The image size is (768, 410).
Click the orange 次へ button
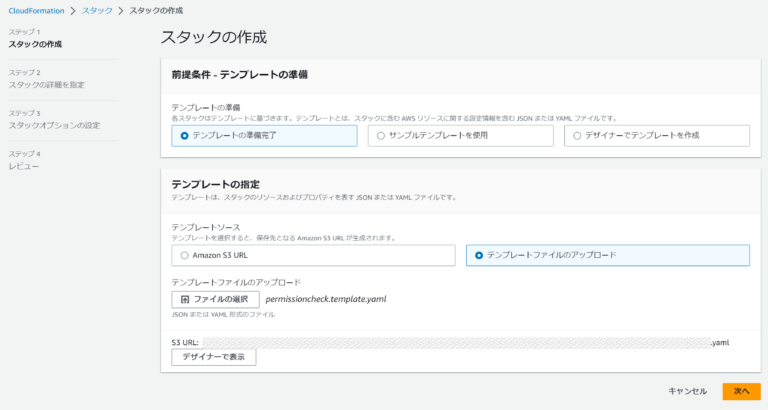pyautogui.click(x=741, y=391)
